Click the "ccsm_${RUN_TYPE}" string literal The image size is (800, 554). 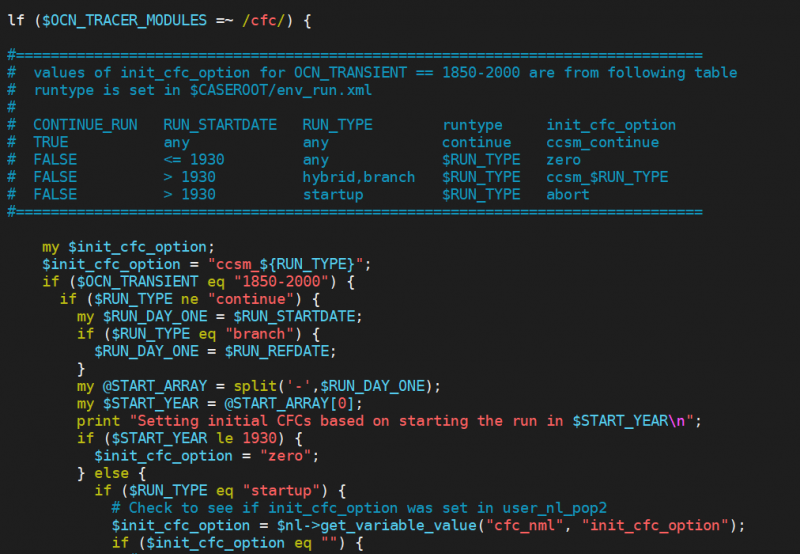click(289, 264)
